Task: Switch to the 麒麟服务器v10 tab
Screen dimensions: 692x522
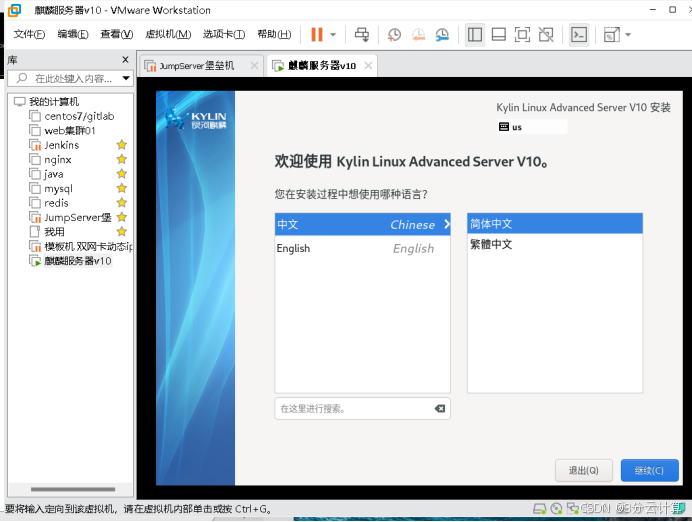Action: [x=322, y=66]
